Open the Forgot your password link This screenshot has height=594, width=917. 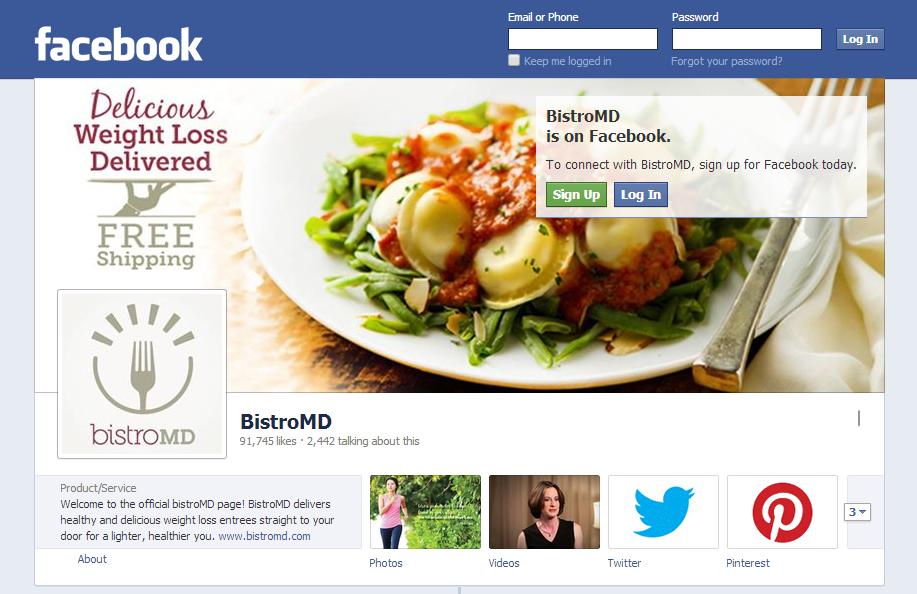tap(726, 61)
